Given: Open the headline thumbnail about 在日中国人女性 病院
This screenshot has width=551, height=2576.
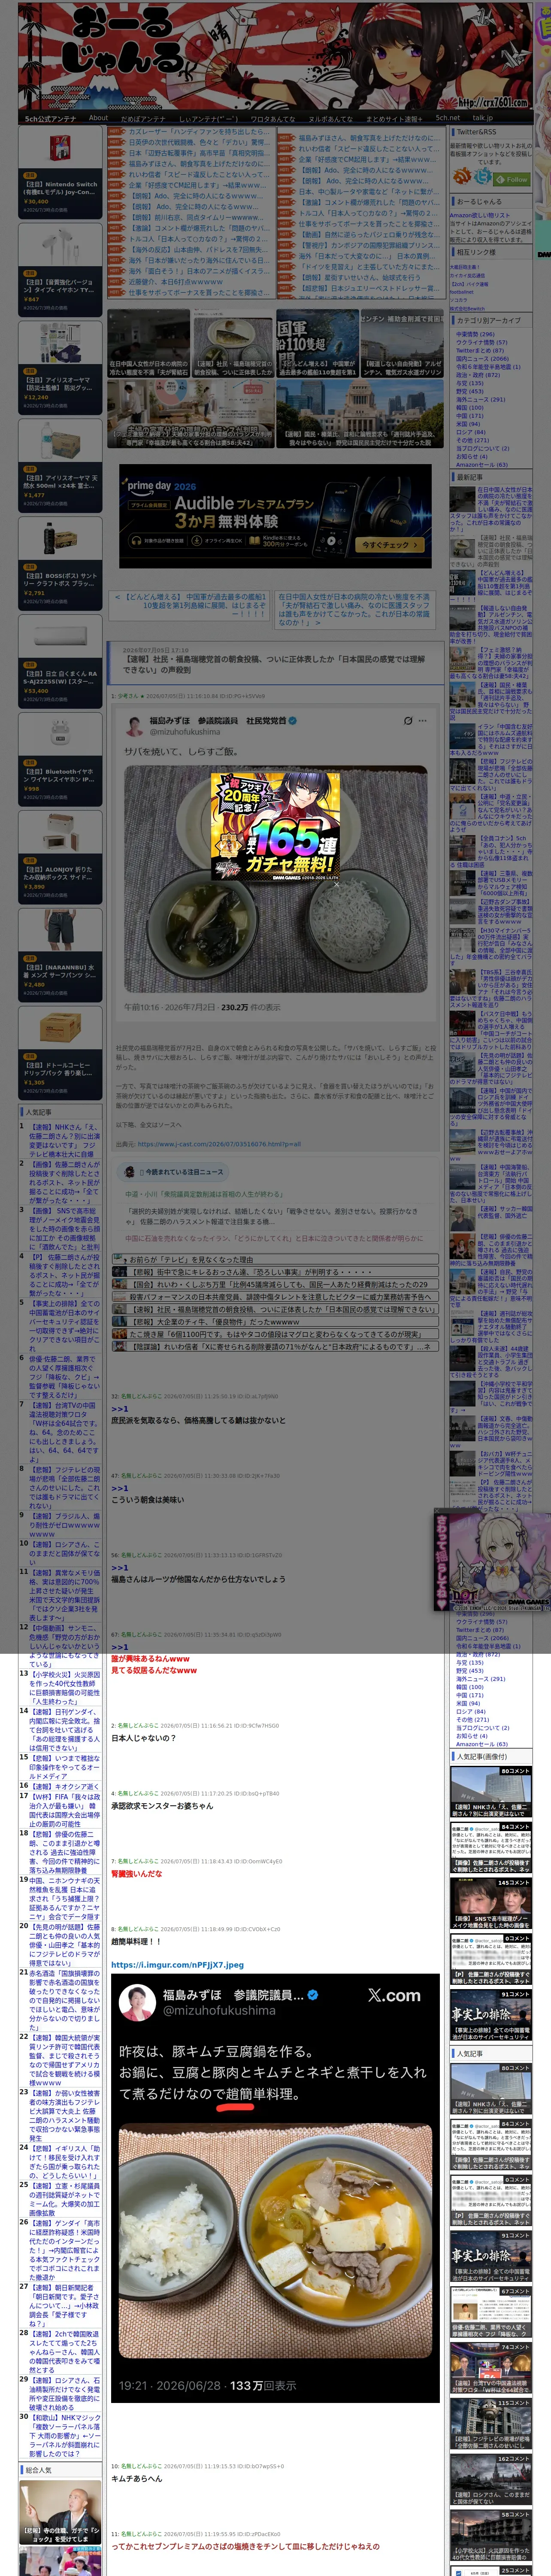Looking at the screenshot, I should (148, 343).
